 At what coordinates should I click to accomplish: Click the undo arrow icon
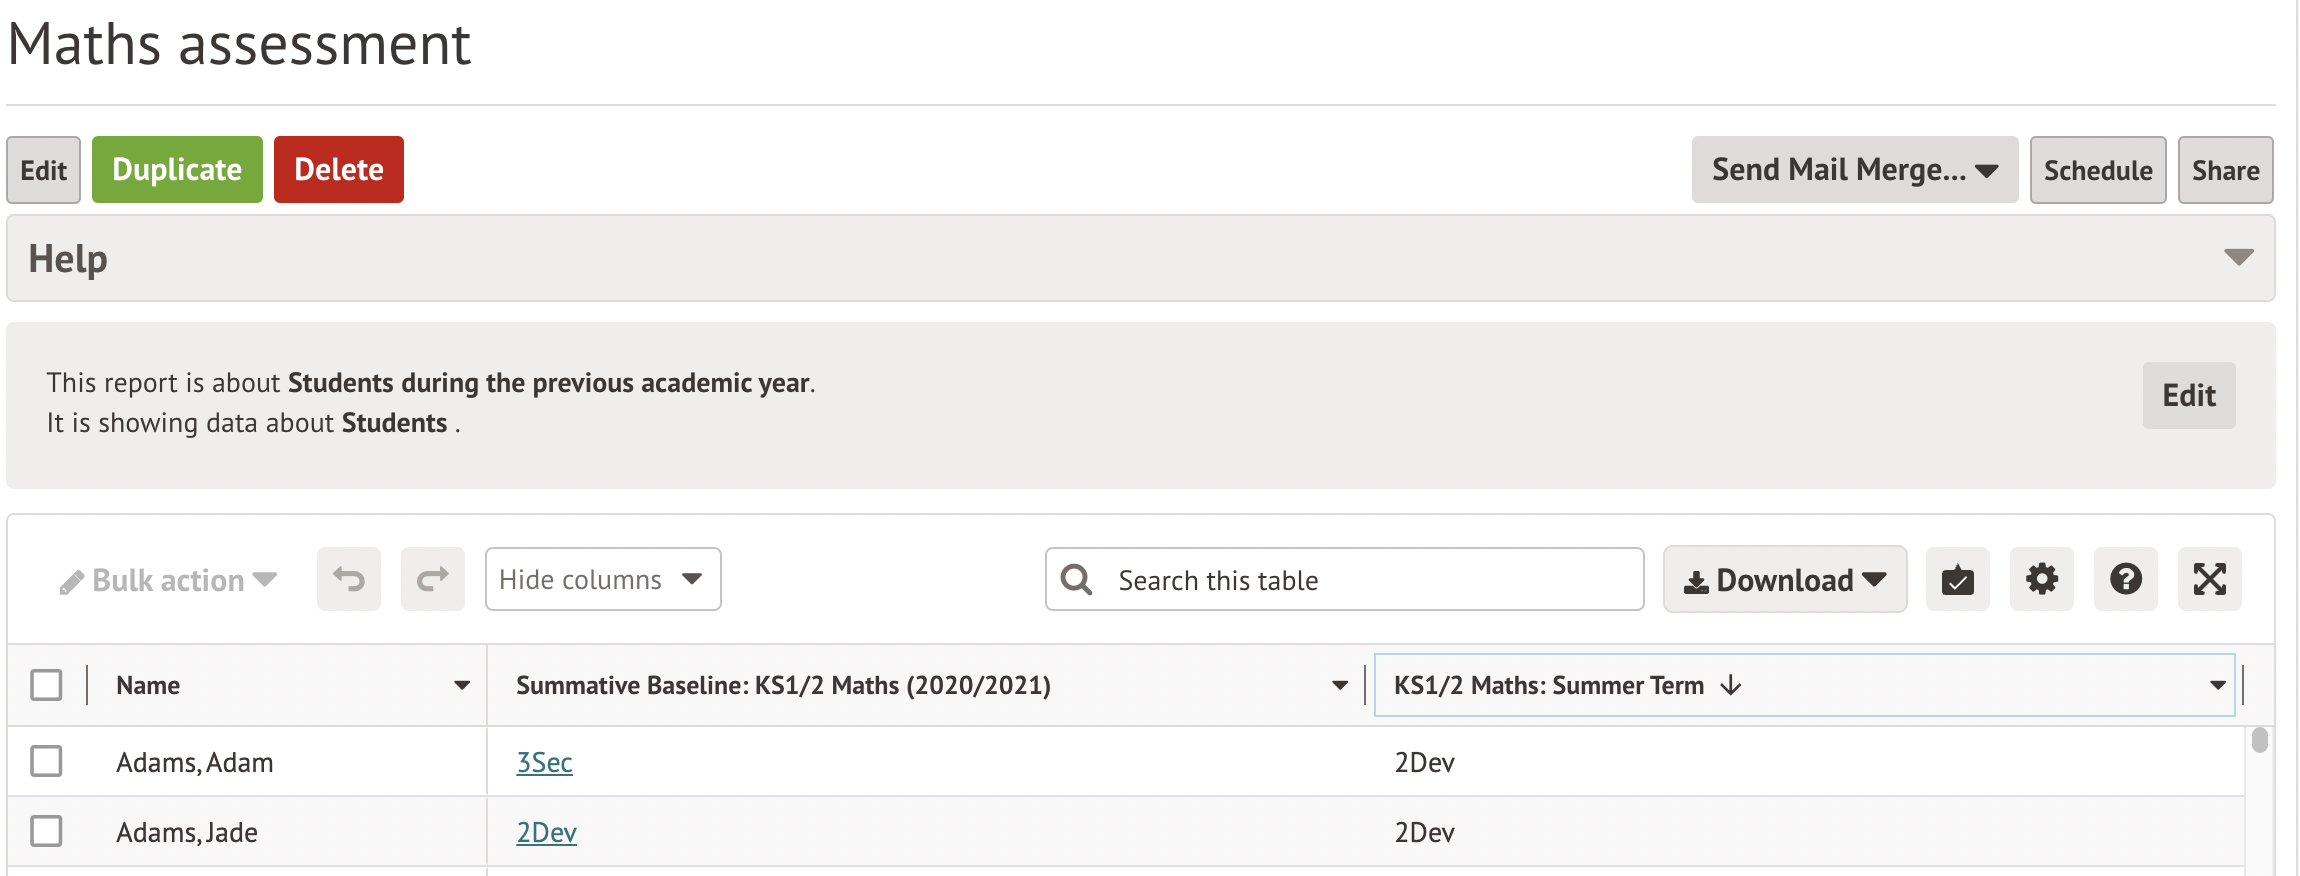pos(349,579)
